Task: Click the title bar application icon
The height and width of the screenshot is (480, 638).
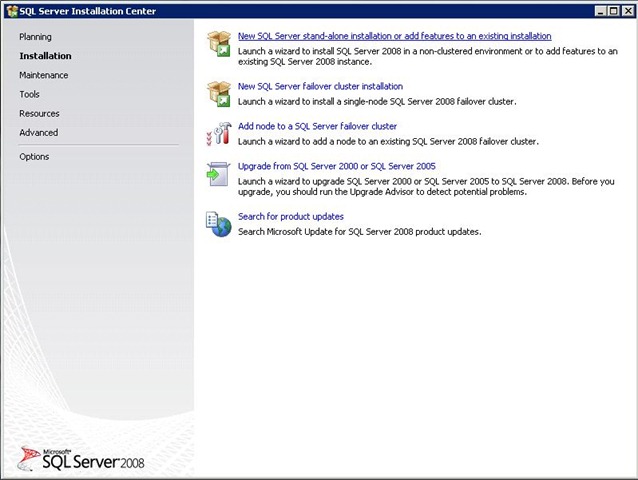Action: 11,10
